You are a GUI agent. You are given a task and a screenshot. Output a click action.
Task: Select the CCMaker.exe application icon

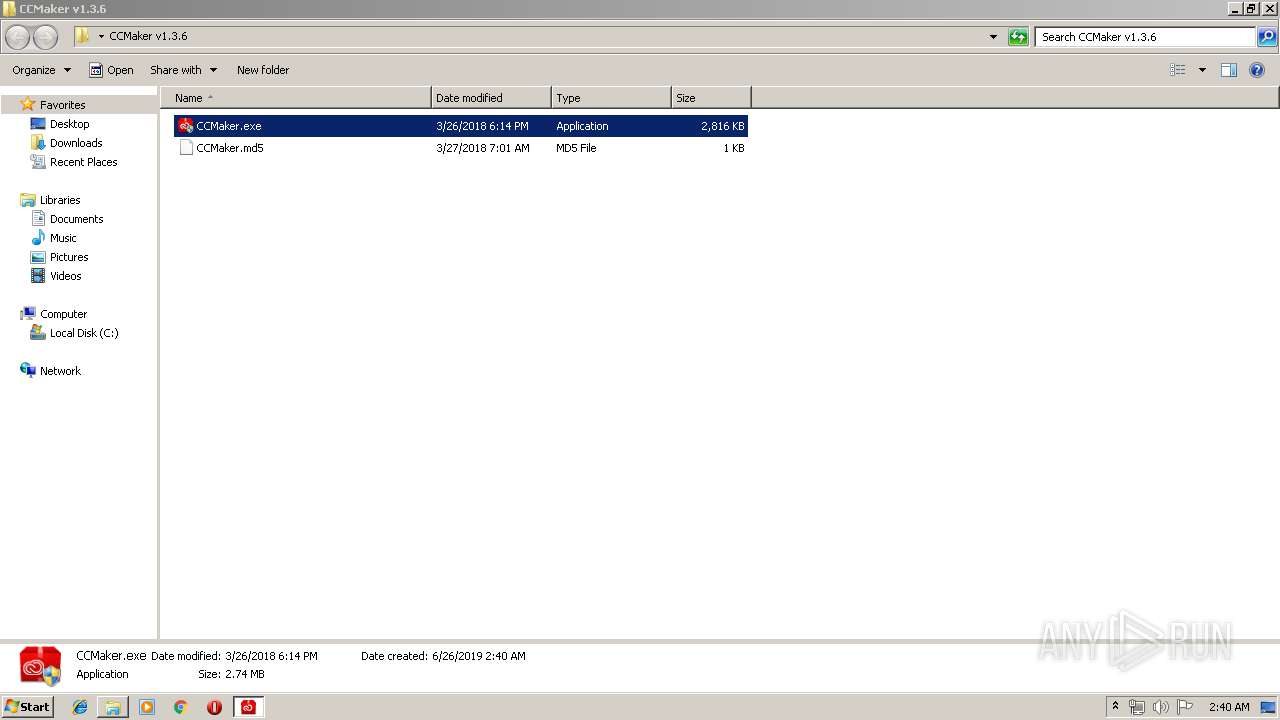(x=185, y=126)
